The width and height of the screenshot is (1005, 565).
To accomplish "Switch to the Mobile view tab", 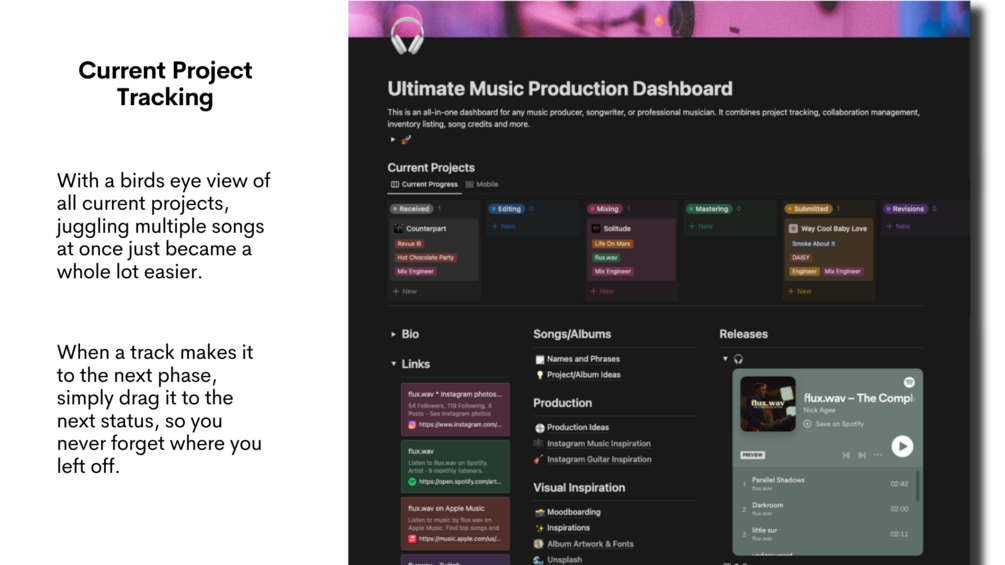I will (x=482, y=184).
